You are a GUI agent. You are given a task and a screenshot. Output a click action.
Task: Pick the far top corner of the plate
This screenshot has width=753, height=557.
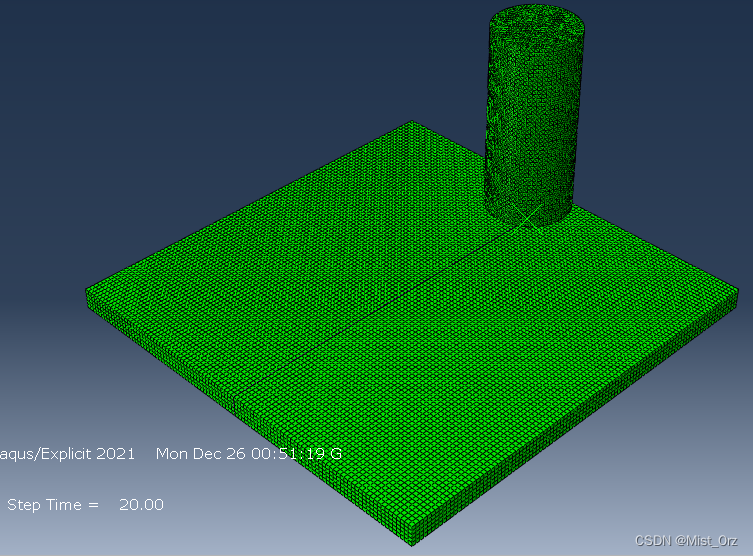[x=411, y=124]
